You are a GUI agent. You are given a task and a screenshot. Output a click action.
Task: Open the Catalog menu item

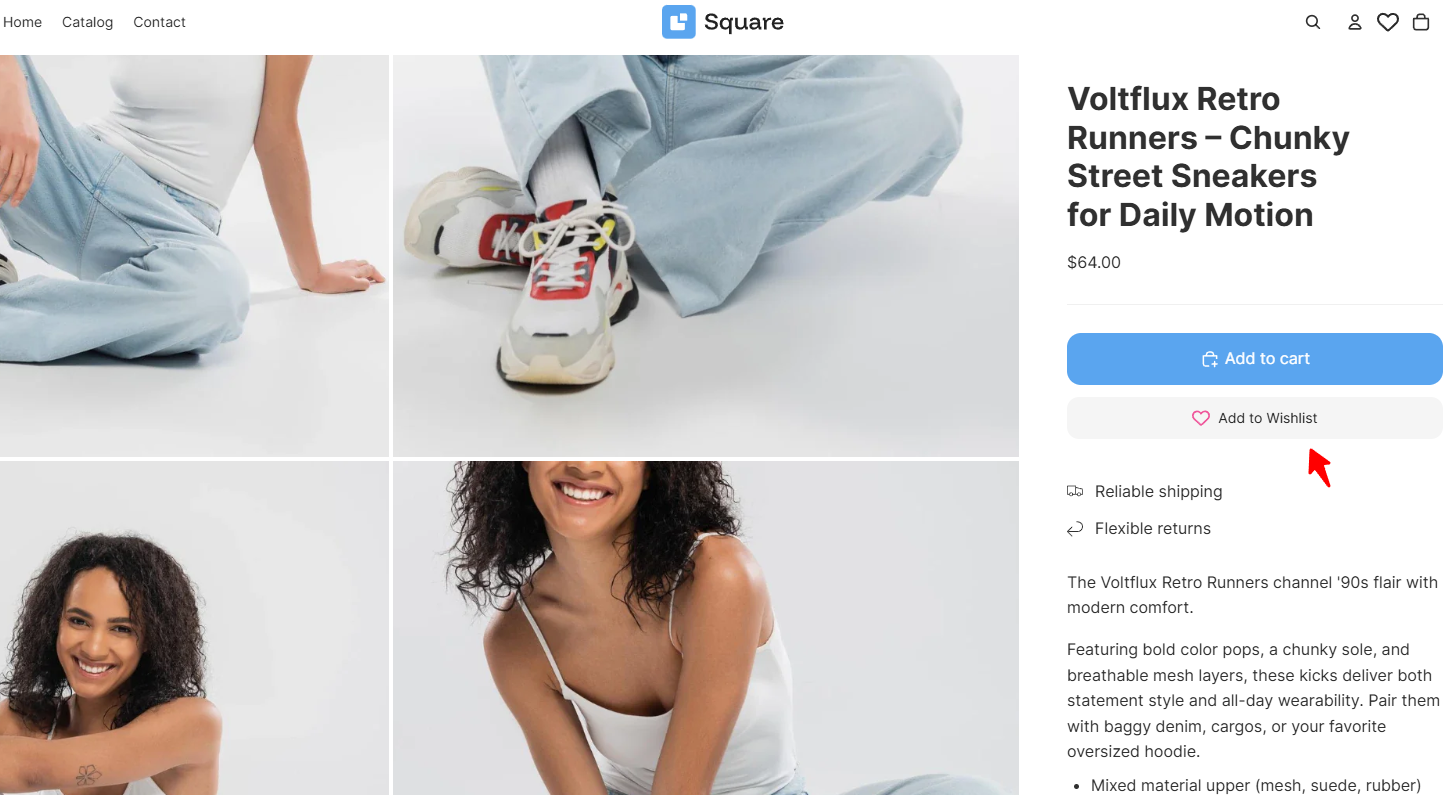87,22
